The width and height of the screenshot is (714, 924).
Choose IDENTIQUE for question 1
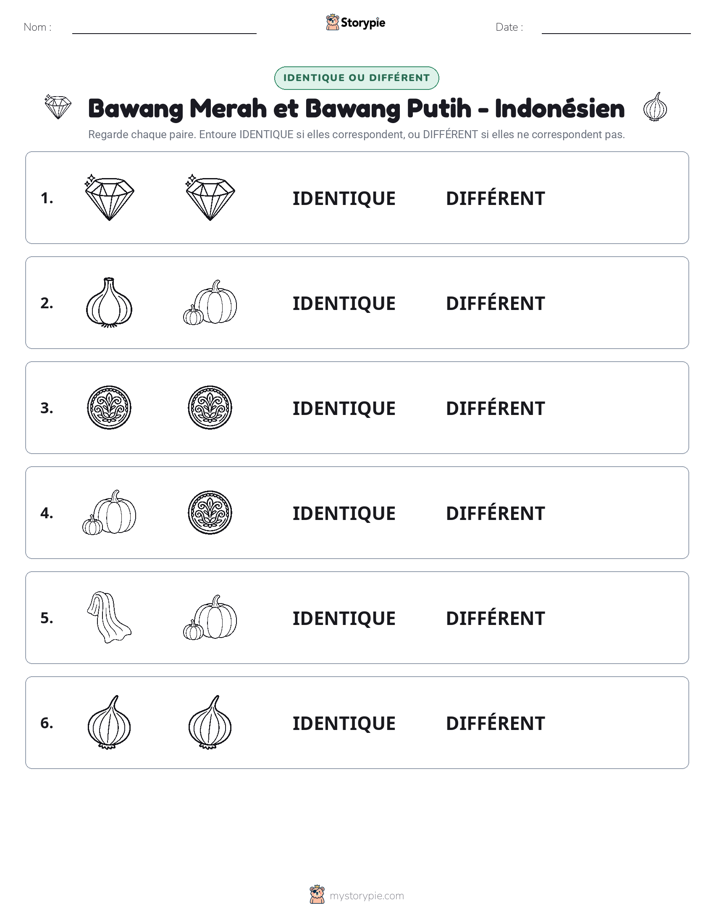[x=344, y=199]
